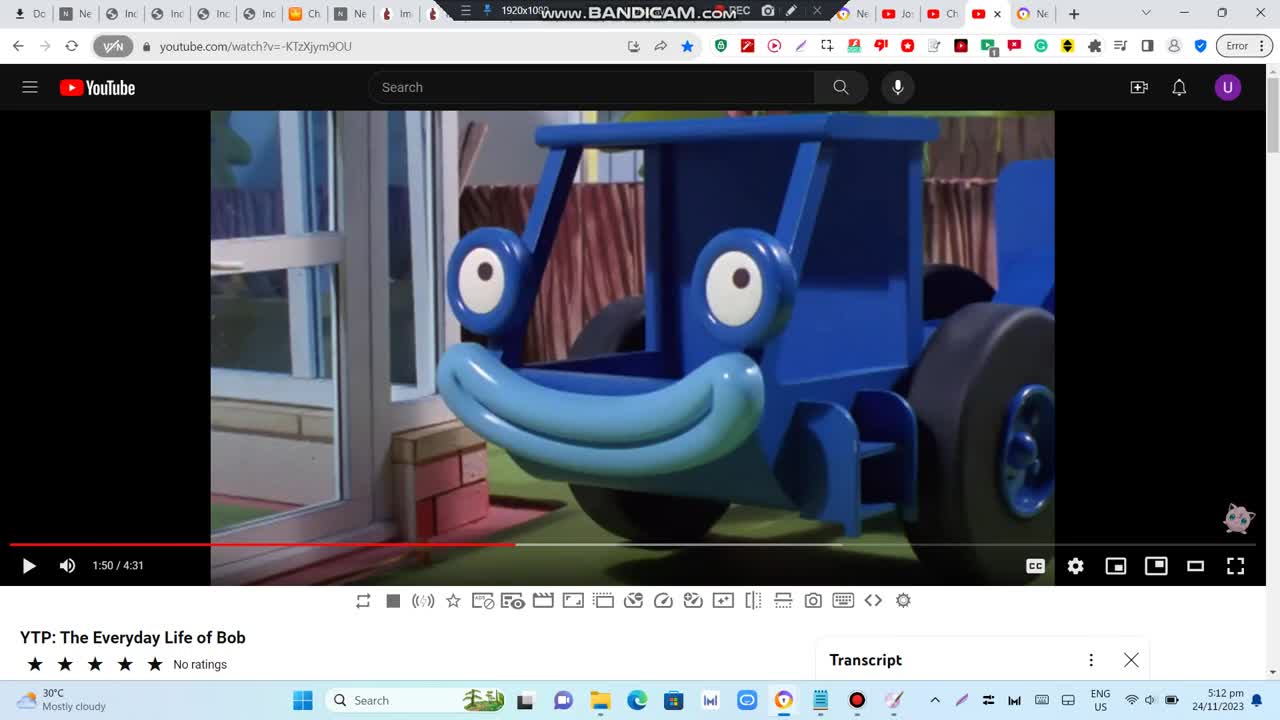Open the YouTube guide hamburger menu

pos(30,87)
